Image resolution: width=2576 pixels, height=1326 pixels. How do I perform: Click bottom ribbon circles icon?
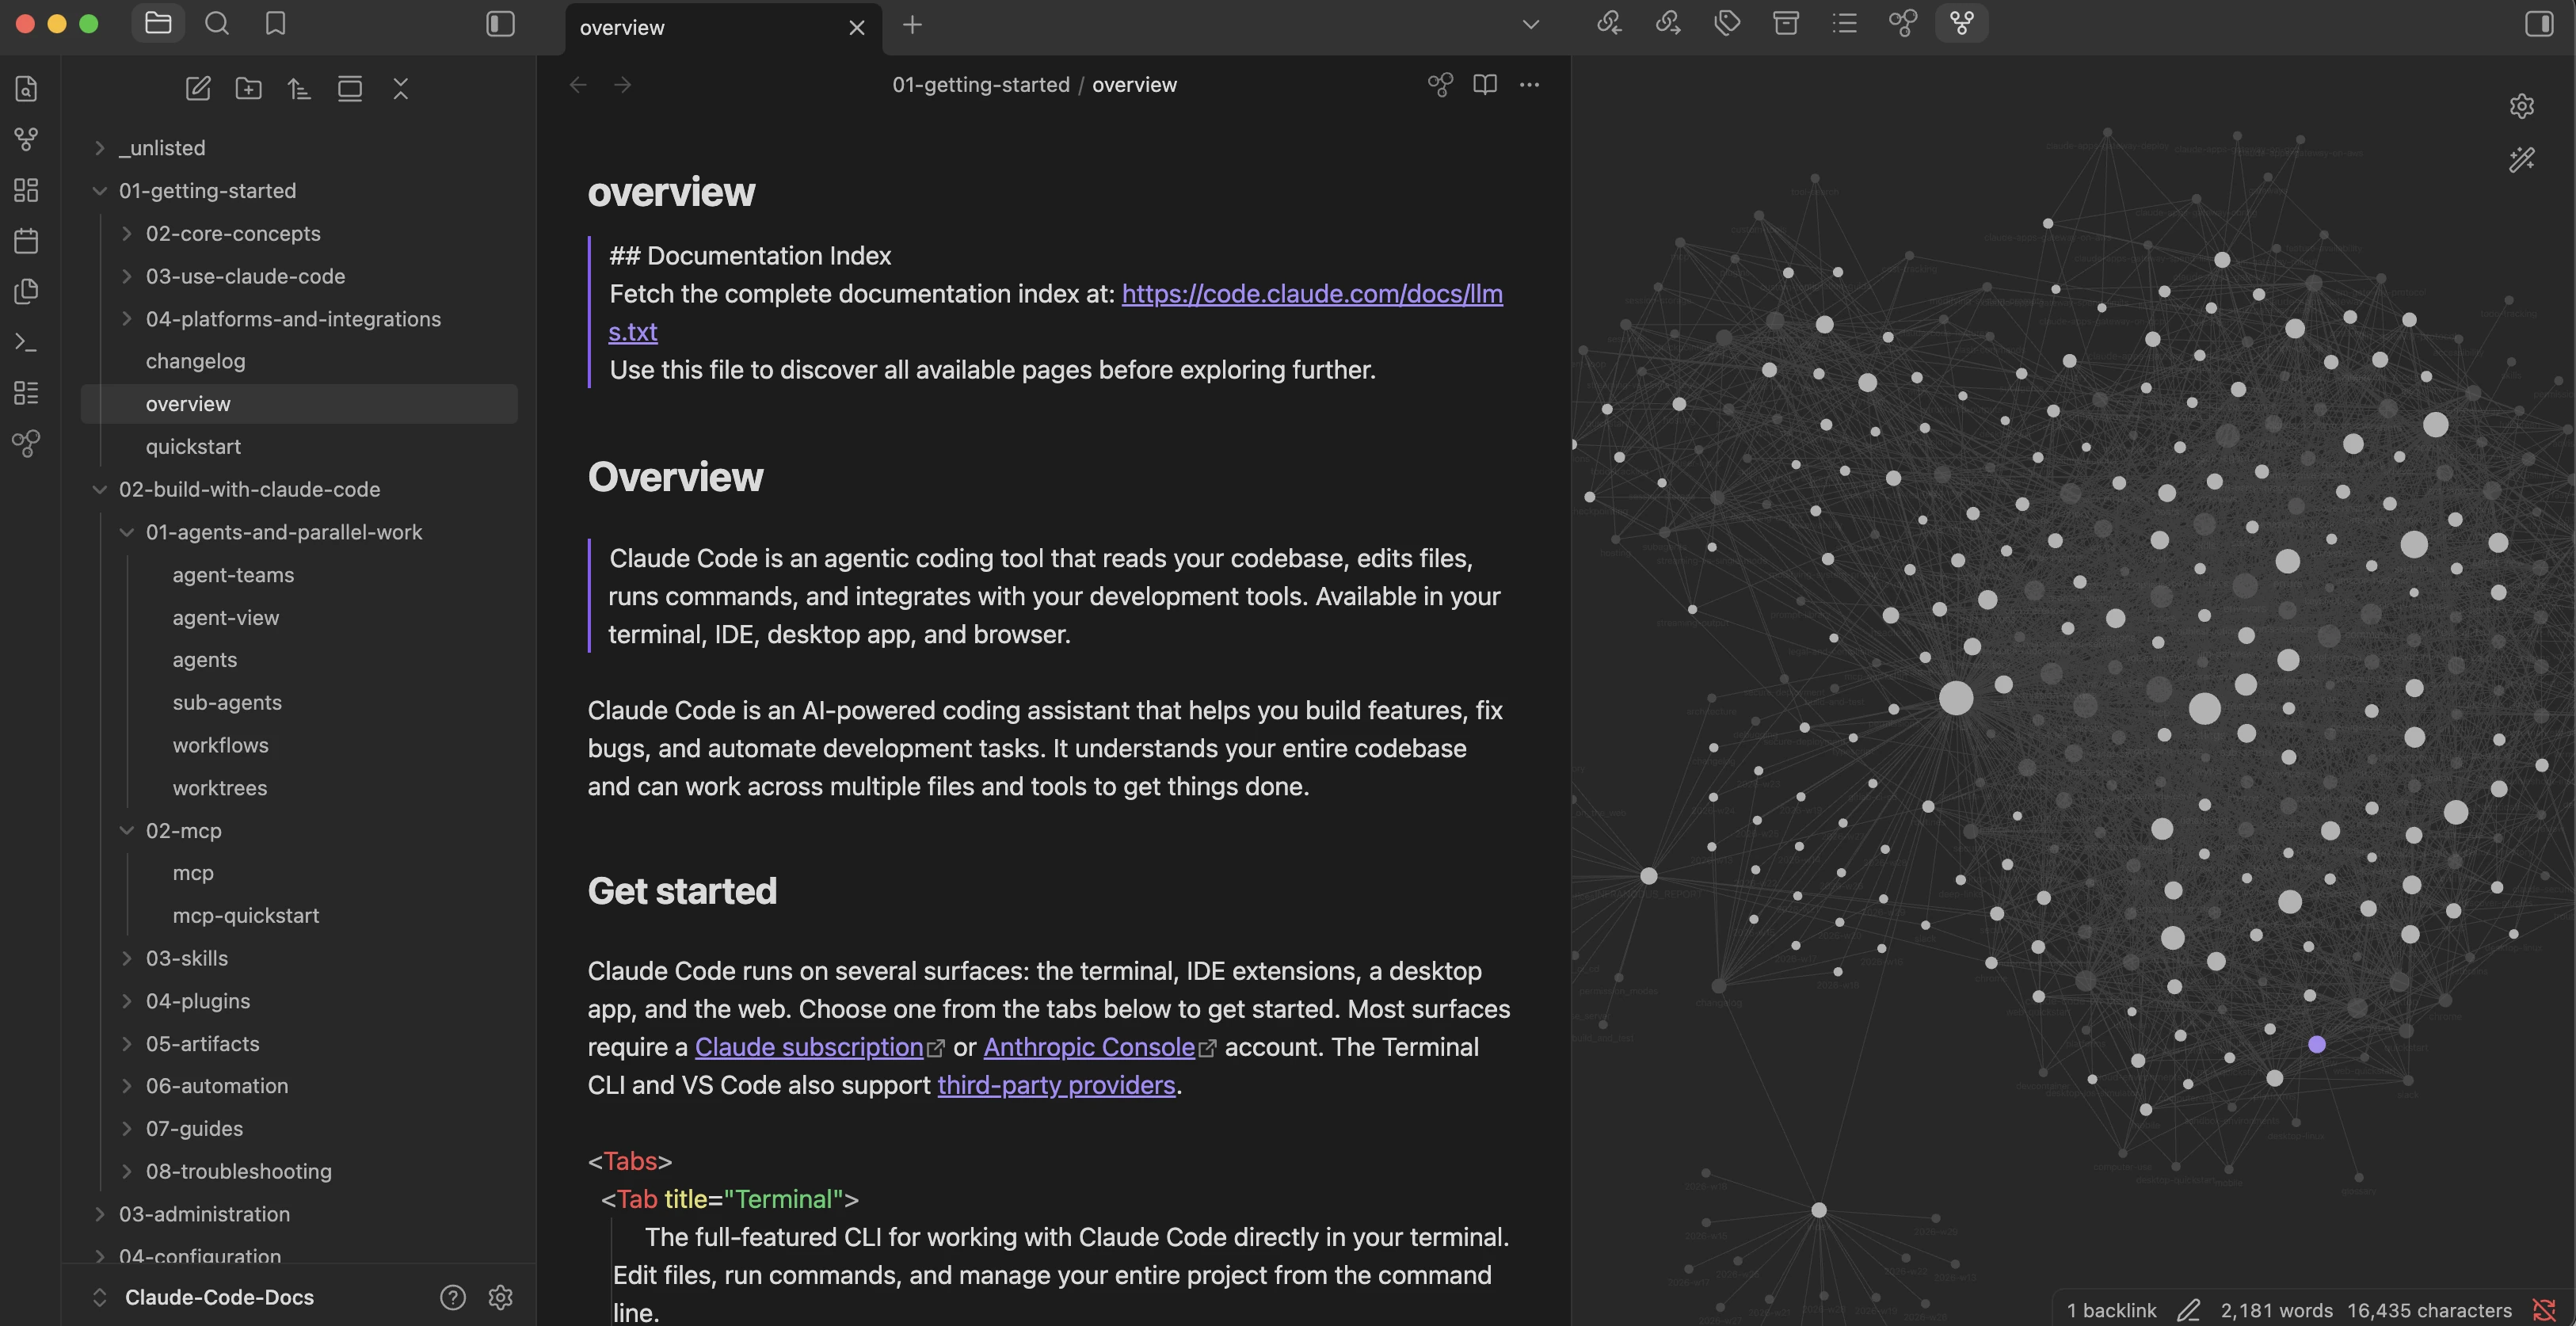27,443
